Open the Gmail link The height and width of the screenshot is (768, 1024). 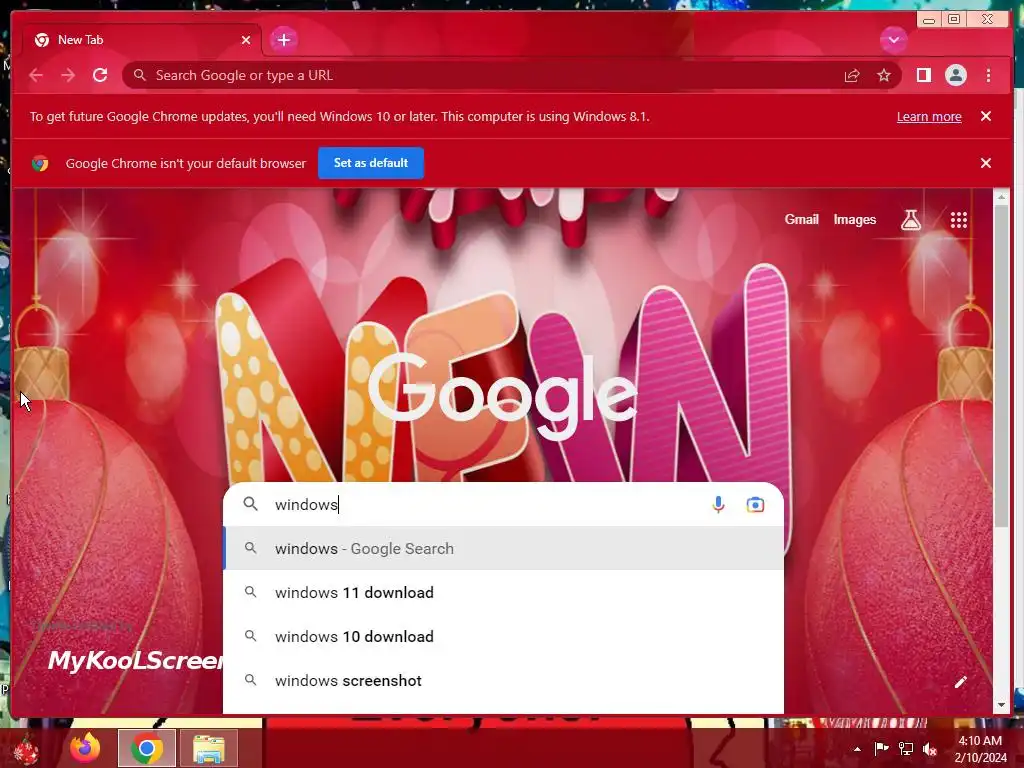[801, 219]
